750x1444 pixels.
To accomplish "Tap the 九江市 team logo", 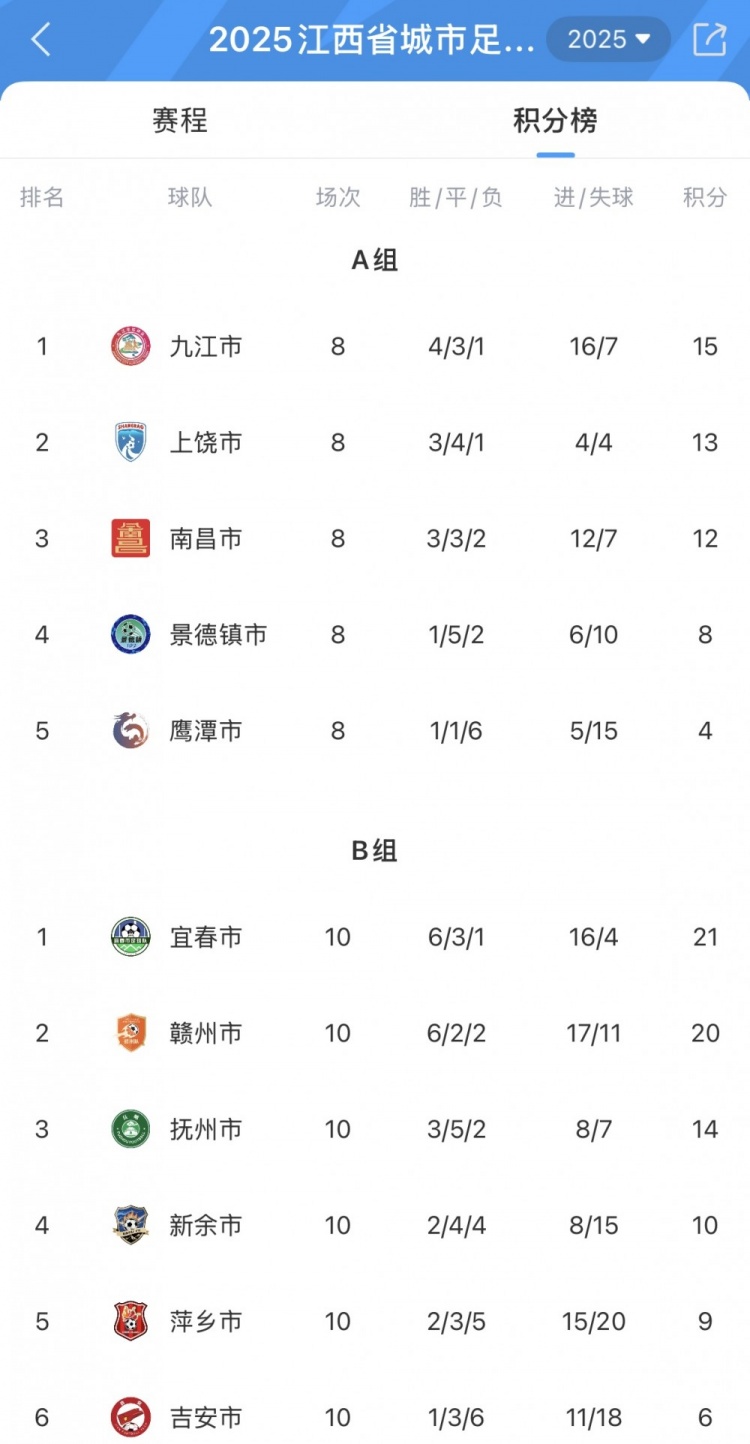I will tap(131, 347).
